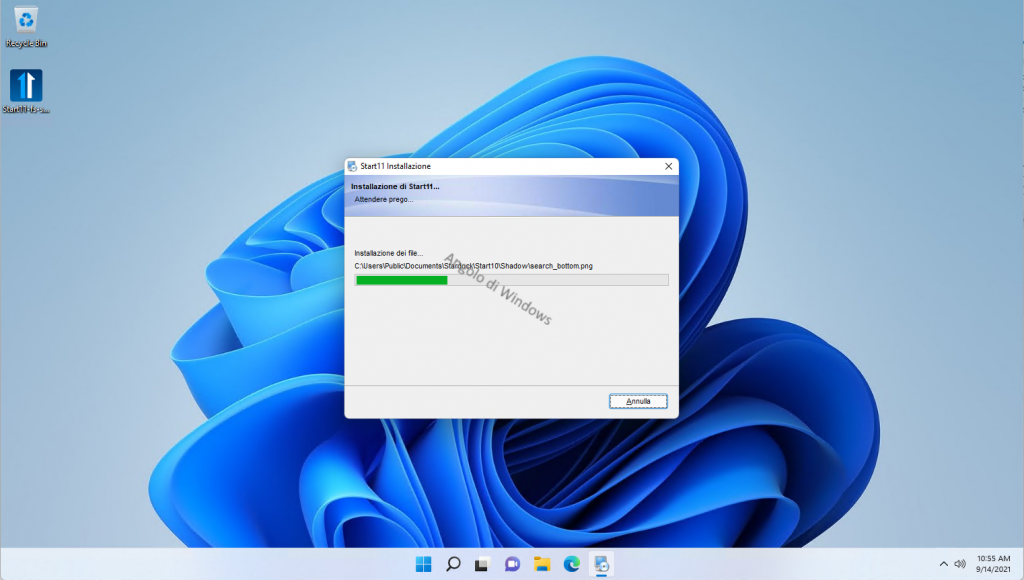Click the volume speaker icon in tray

click(960, 564)
